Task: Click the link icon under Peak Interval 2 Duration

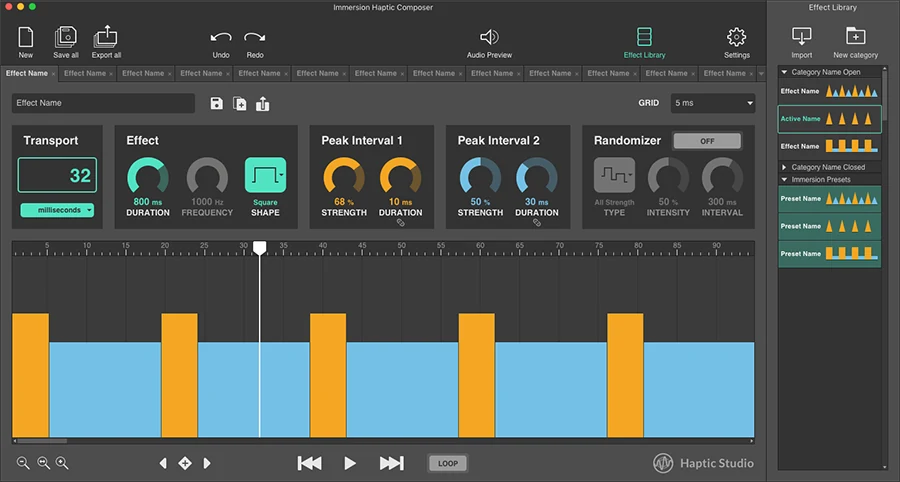Action: point(537,223)
